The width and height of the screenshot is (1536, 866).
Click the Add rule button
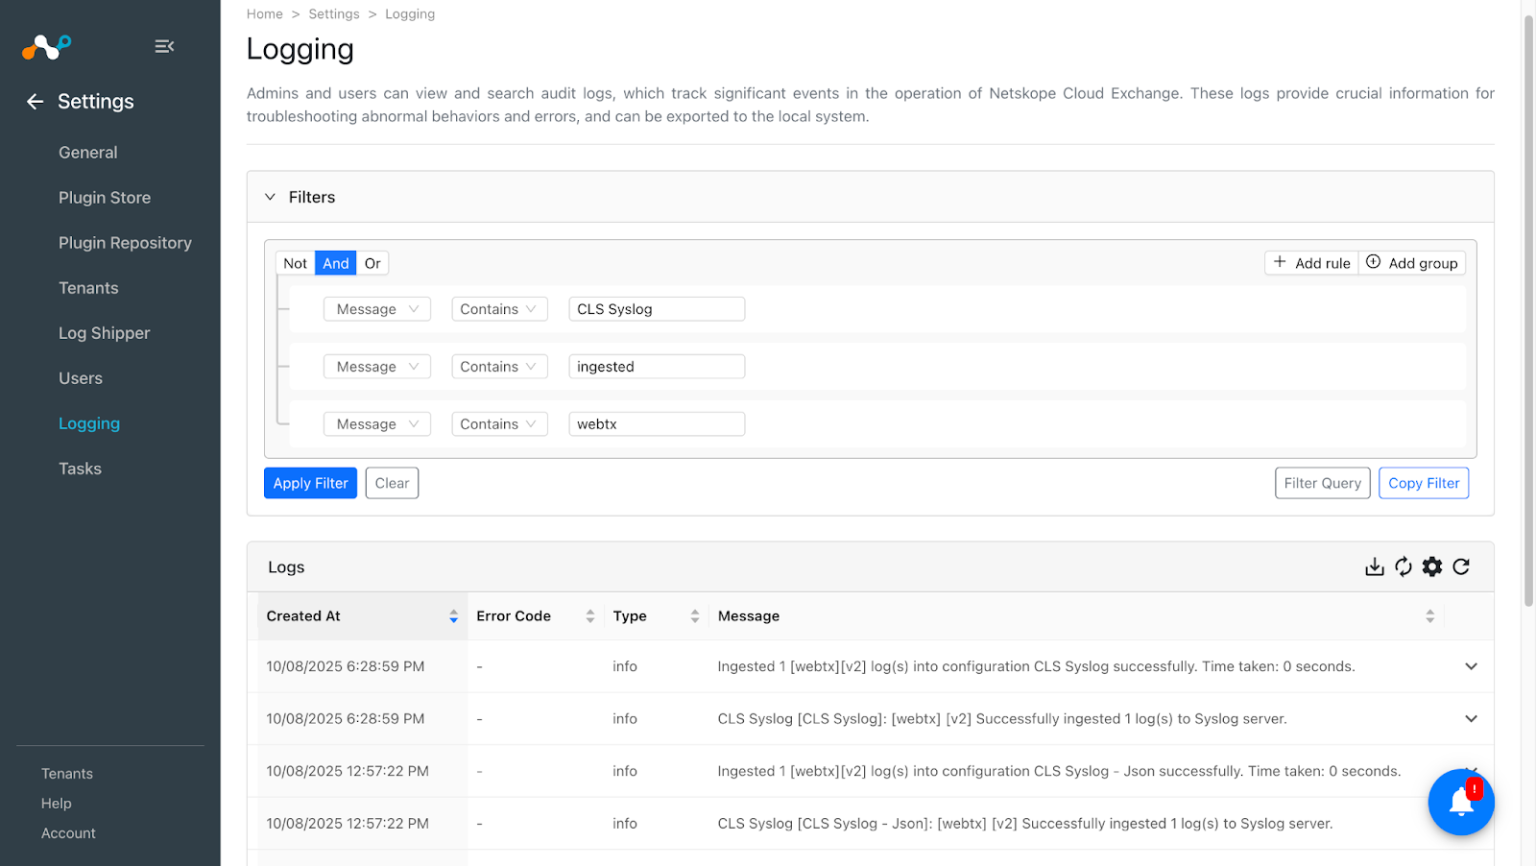[x=1311, y=263]
